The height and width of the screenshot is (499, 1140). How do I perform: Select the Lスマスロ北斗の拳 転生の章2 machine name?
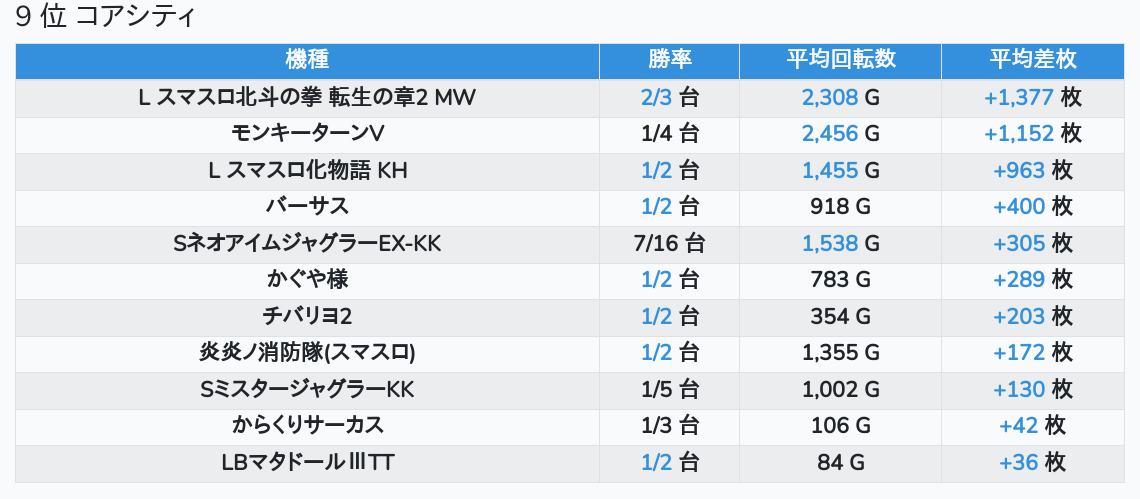[307, 97]
